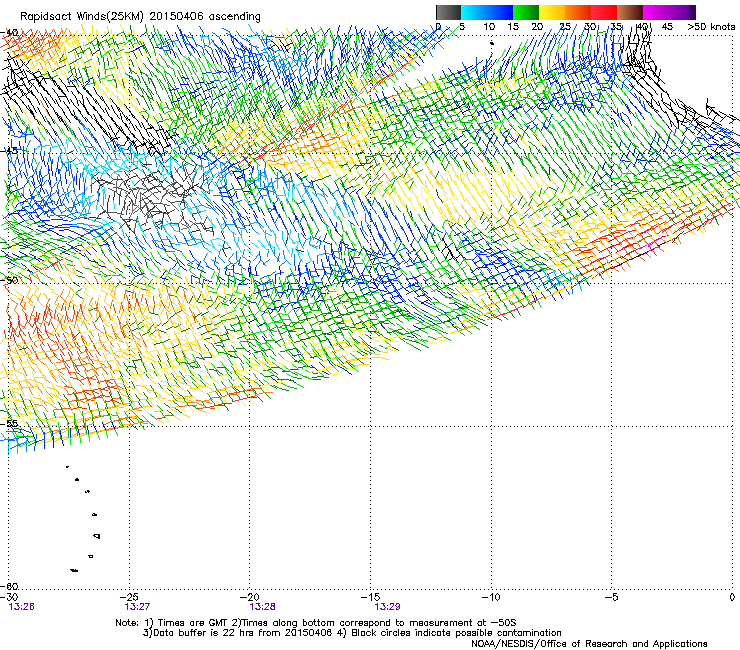
Task: Click the longitude label '-25'
Action: click(129, 597)
